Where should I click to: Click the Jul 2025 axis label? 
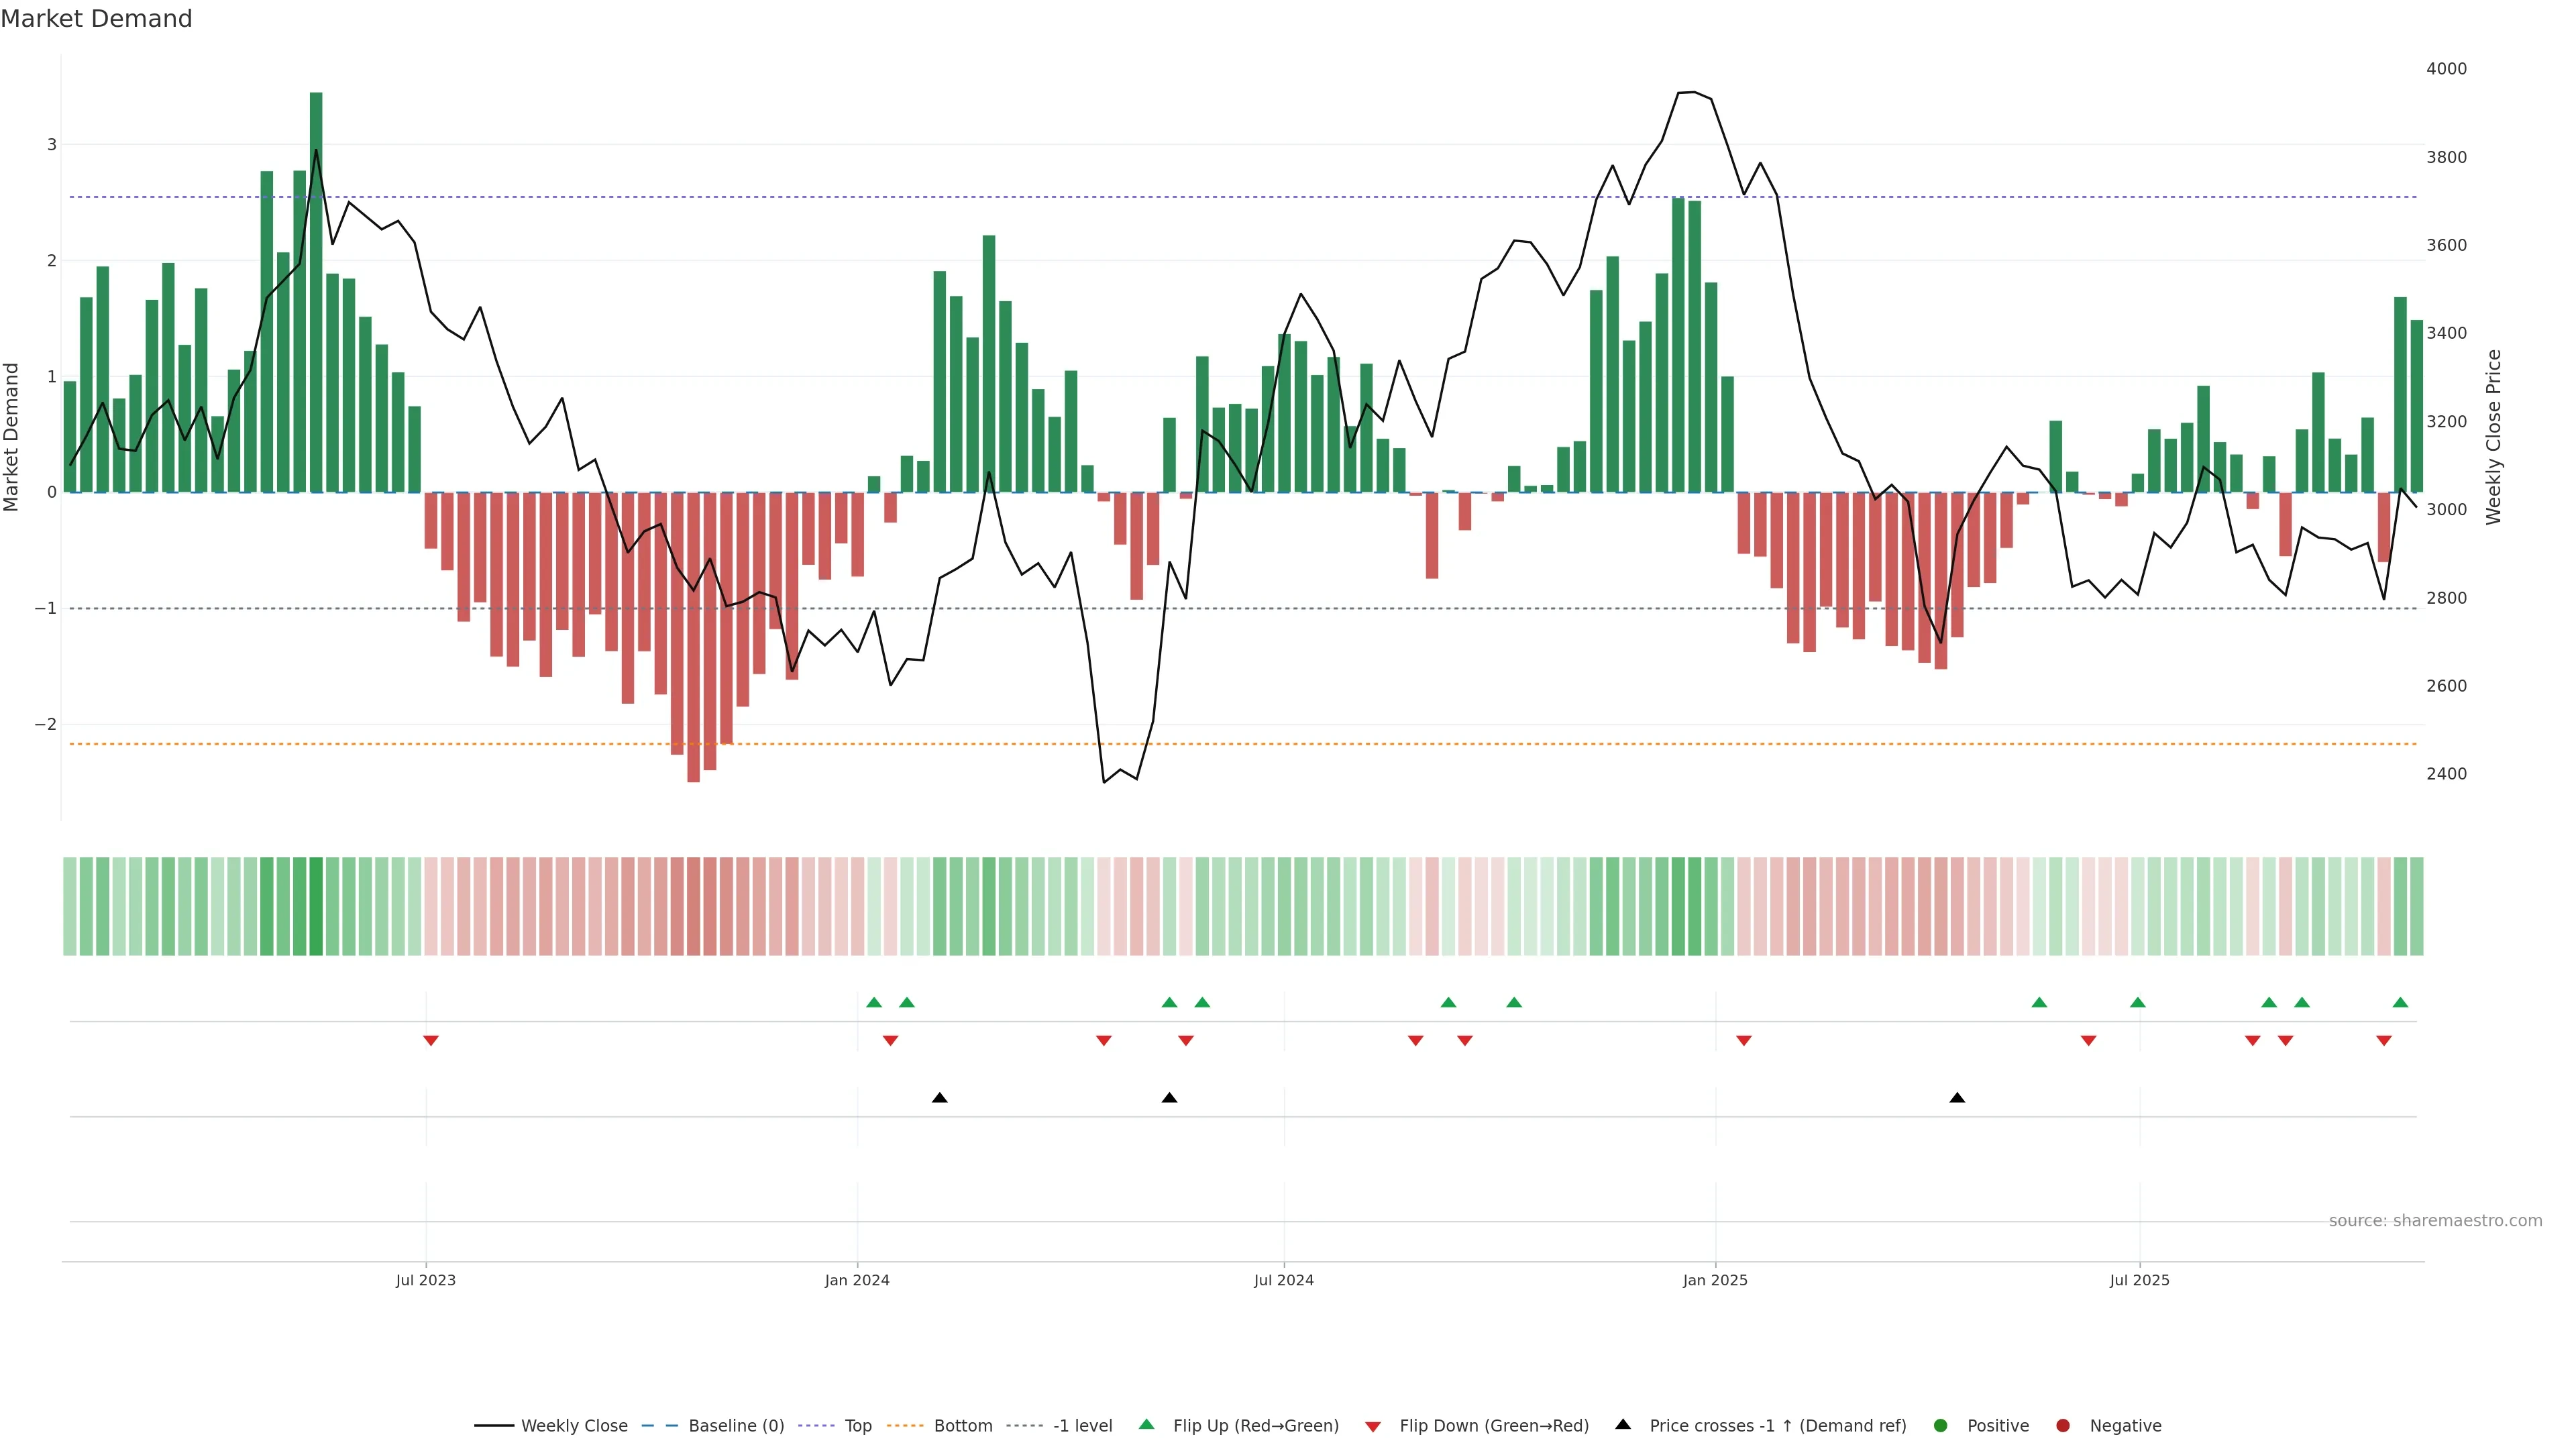[x=2139, y=1280]
